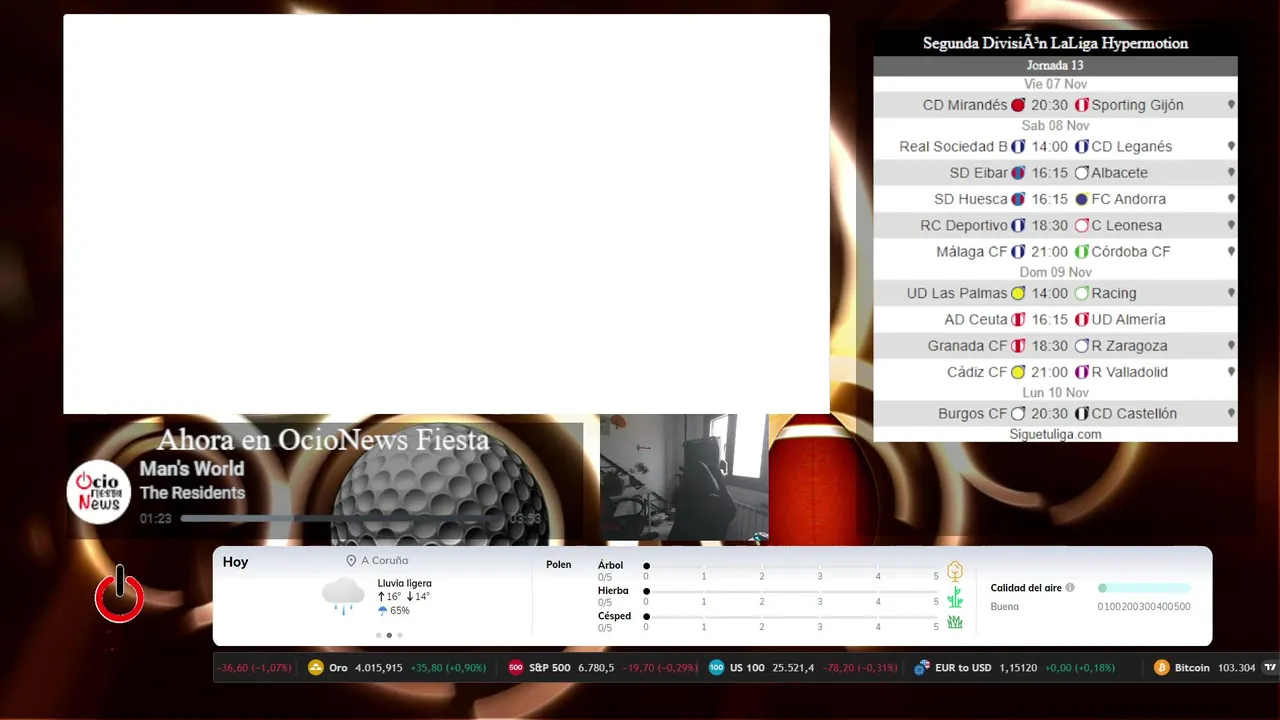Open the Siguetuliga.com link
1280x720 pixels.
click(1055, 434)
